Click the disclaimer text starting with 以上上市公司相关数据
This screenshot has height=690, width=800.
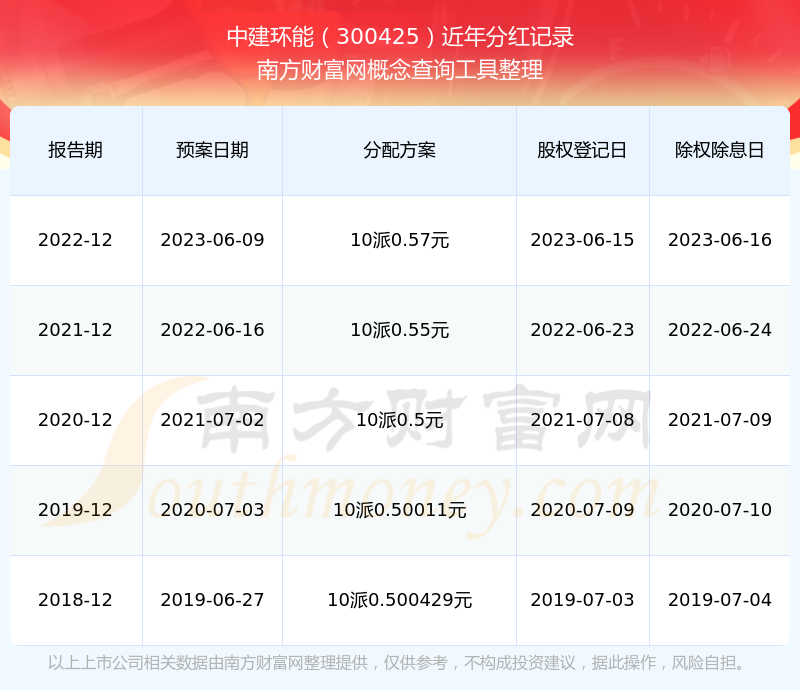click(396, 662)
